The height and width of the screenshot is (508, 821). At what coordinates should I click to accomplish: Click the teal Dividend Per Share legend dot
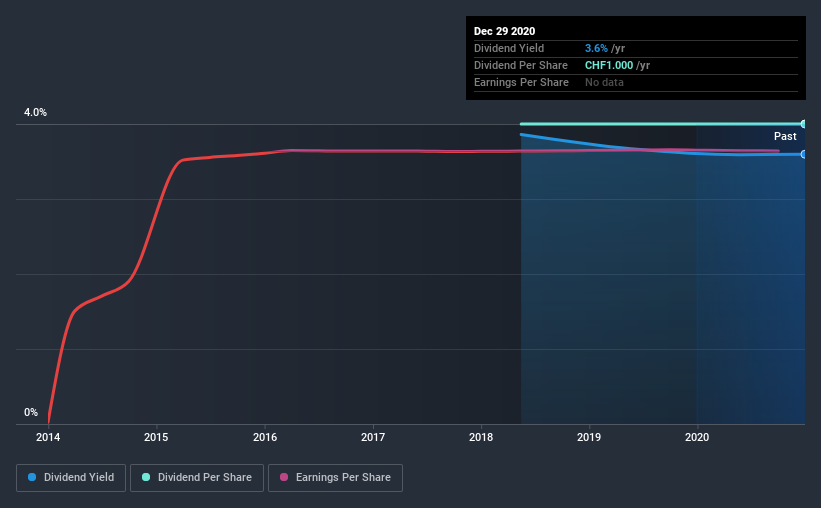[x=146, y=477]
